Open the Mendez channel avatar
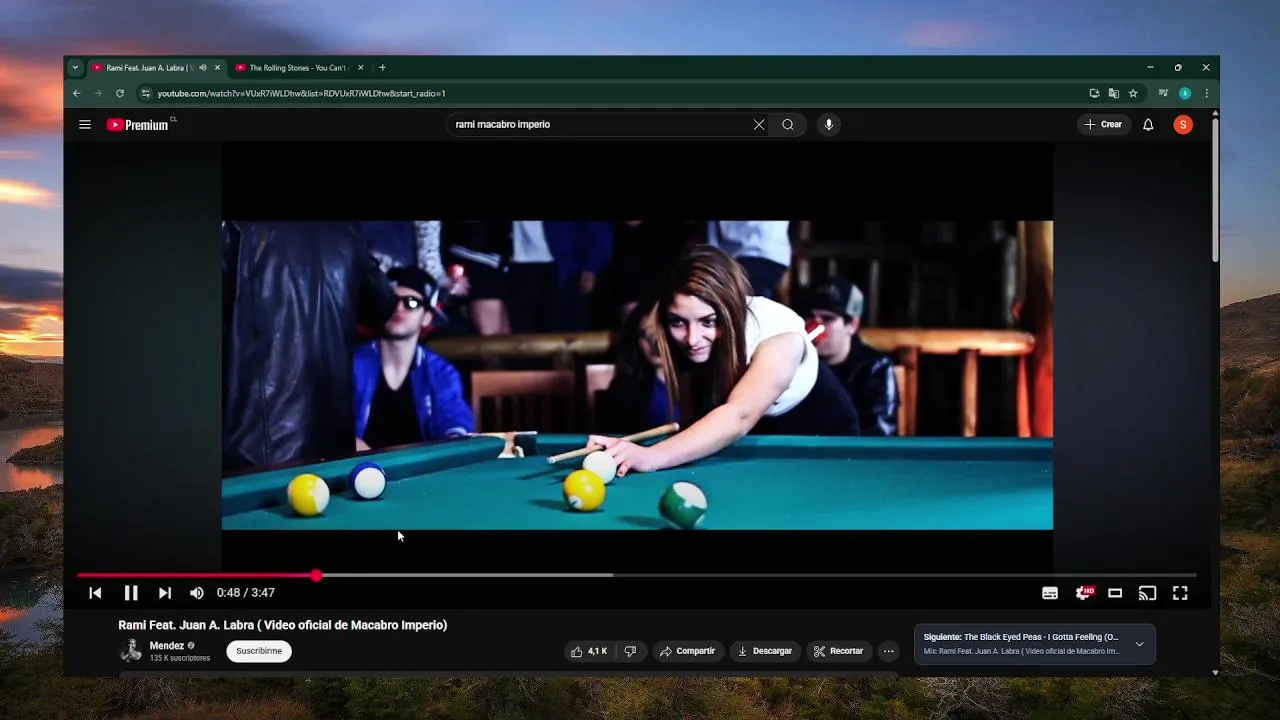Screen dimensions: 1280x720 click(x=130, y=651)
